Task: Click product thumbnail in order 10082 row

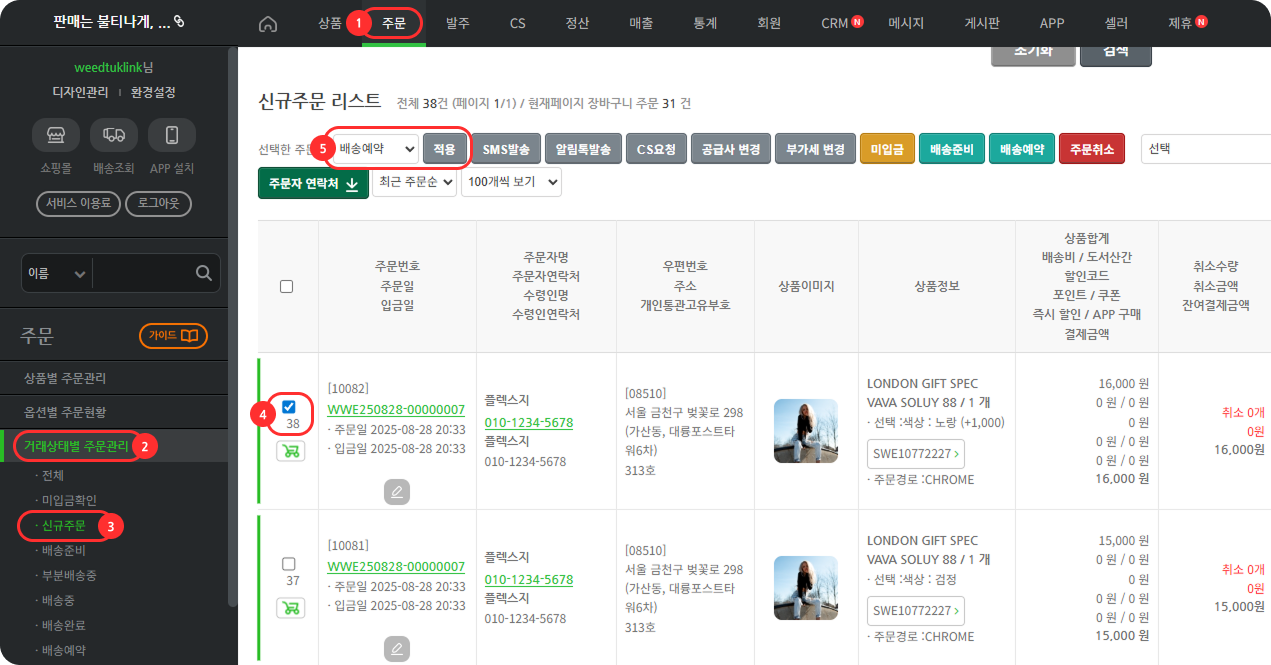Action: 806,431
